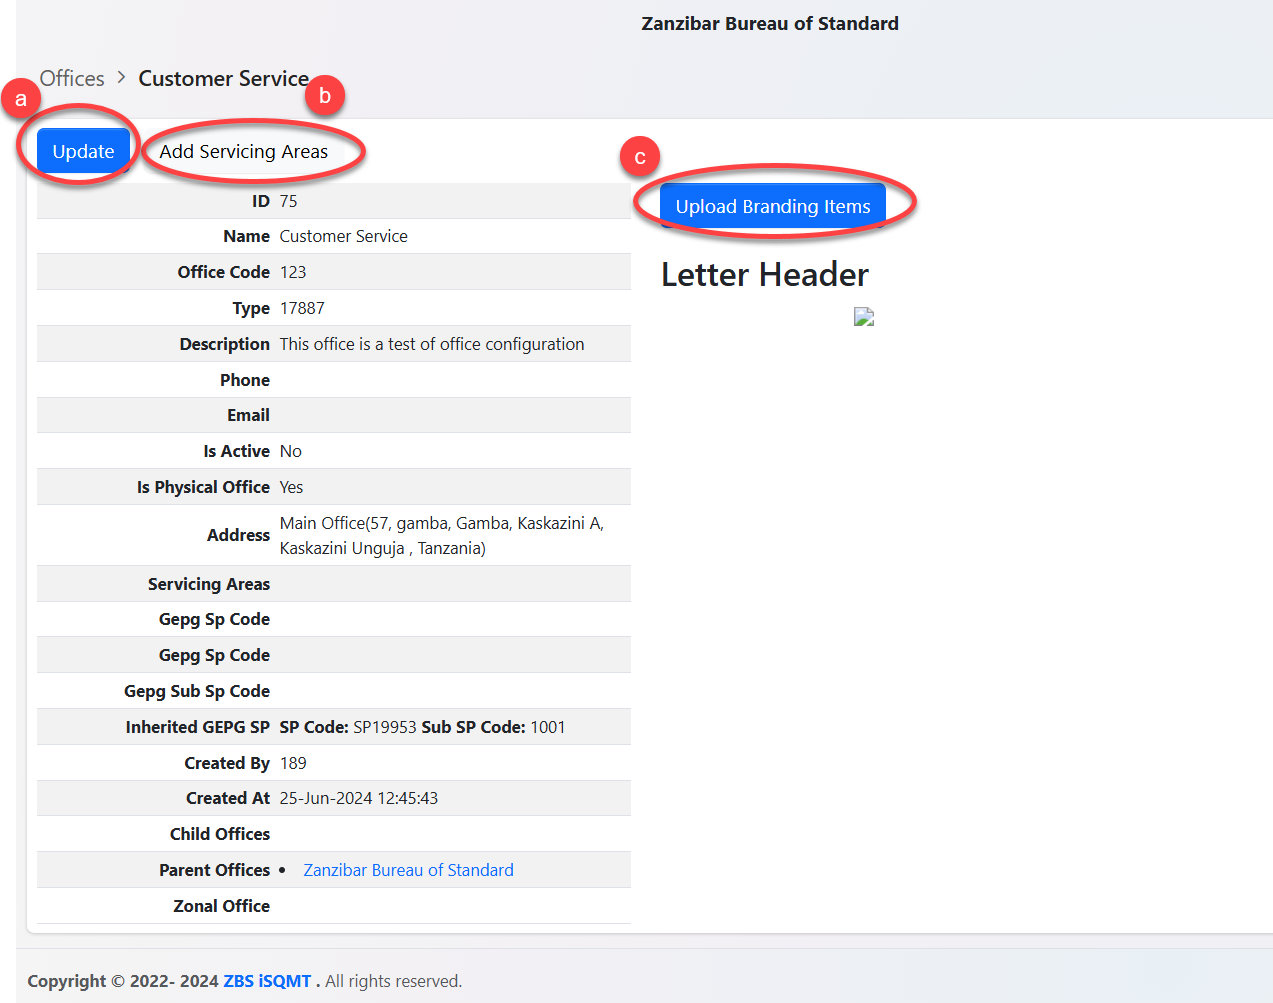Select the Office Code value 123
The image size is (1273, 1003).
click(293, 272)
